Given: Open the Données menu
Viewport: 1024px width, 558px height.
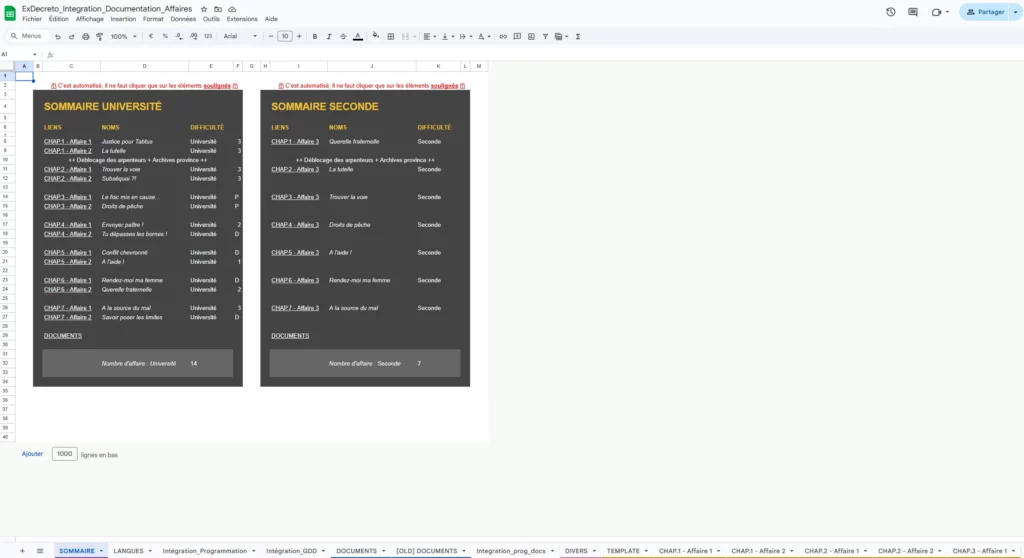Looking at the screenshot, I should pos(183,19).
